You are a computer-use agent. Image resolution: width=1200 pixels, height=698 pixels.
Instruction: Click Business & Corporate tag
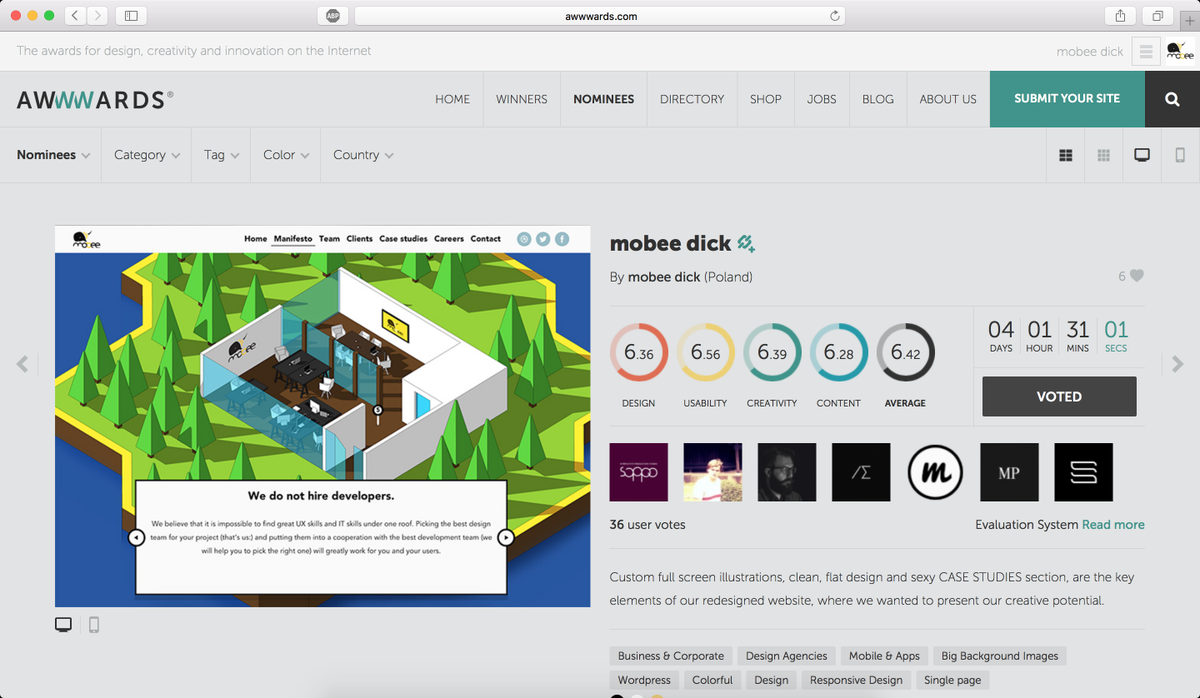[x=671, y=656]
